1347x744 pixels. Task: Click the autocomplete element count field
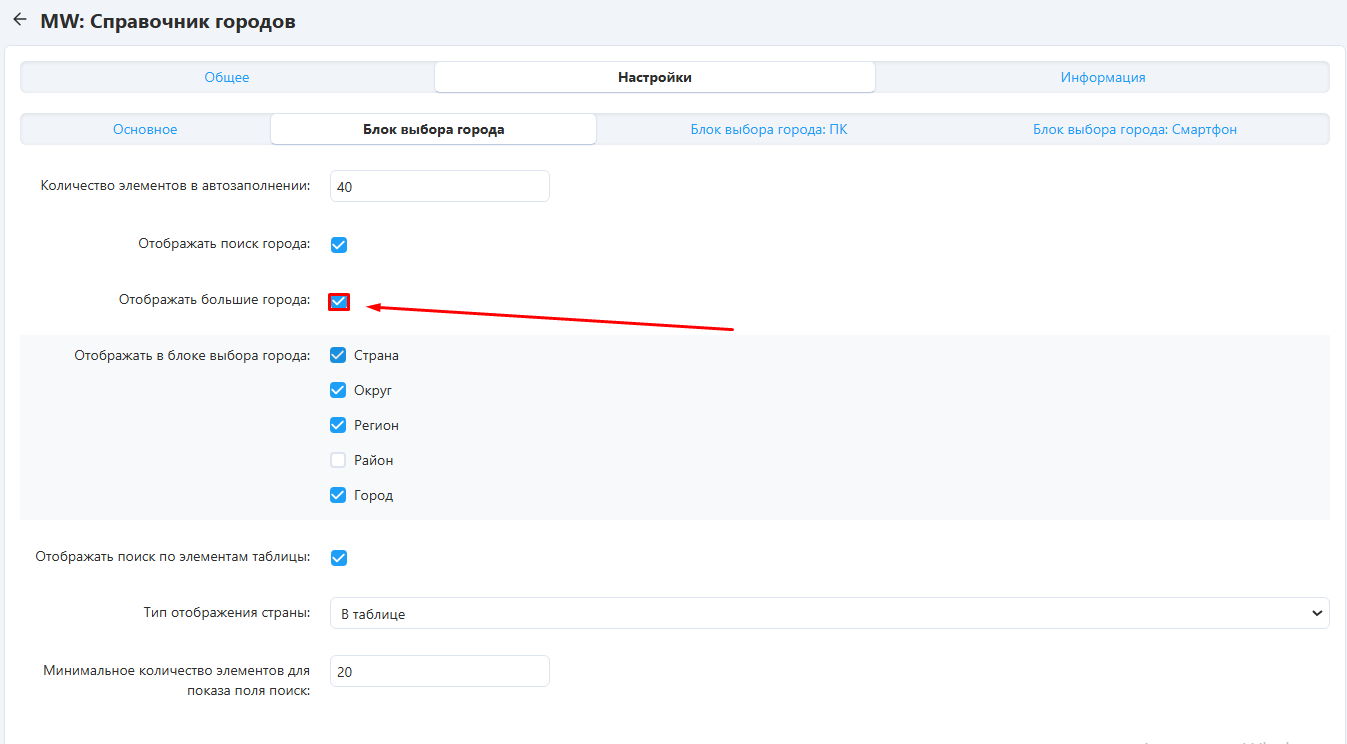(x=439, y=186)
